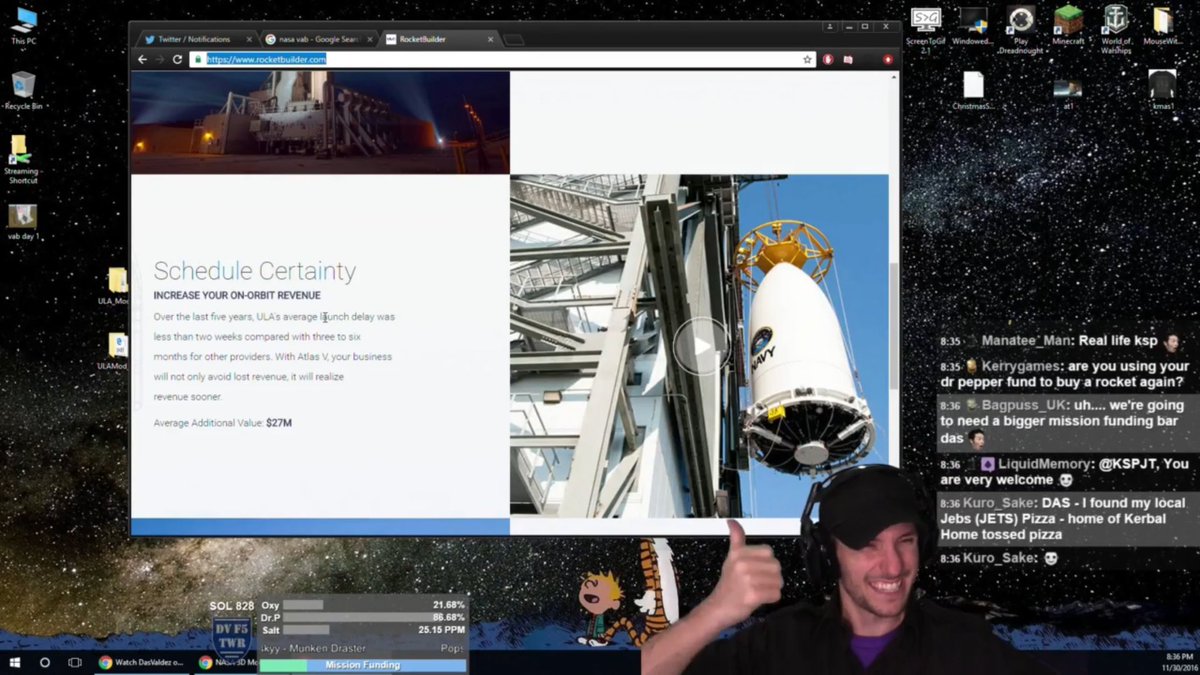Focus the rocketbuilder.com address bar
Image resolution: width=1200 pixels, height=675 pixels.
pyautogui.click(x=503, y=59)
